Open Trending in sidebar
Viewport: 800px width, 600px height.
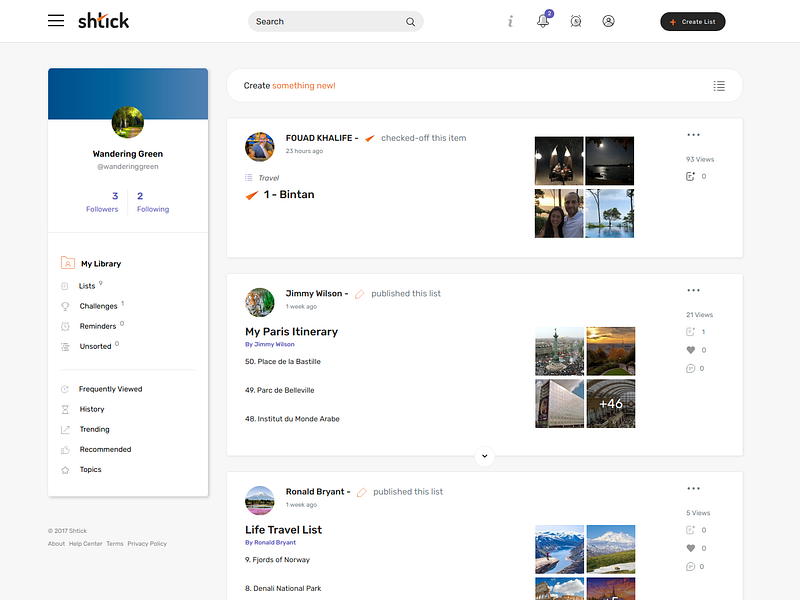pos(94,430)
